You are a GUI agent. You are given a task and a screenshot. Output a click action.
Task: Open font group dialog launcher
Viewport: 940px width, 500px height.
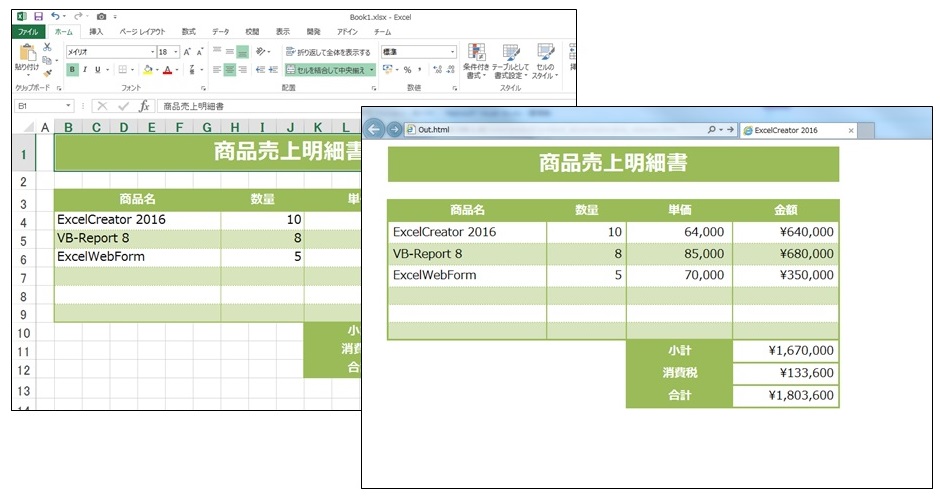pyautogui.click(x=203, y=88)
